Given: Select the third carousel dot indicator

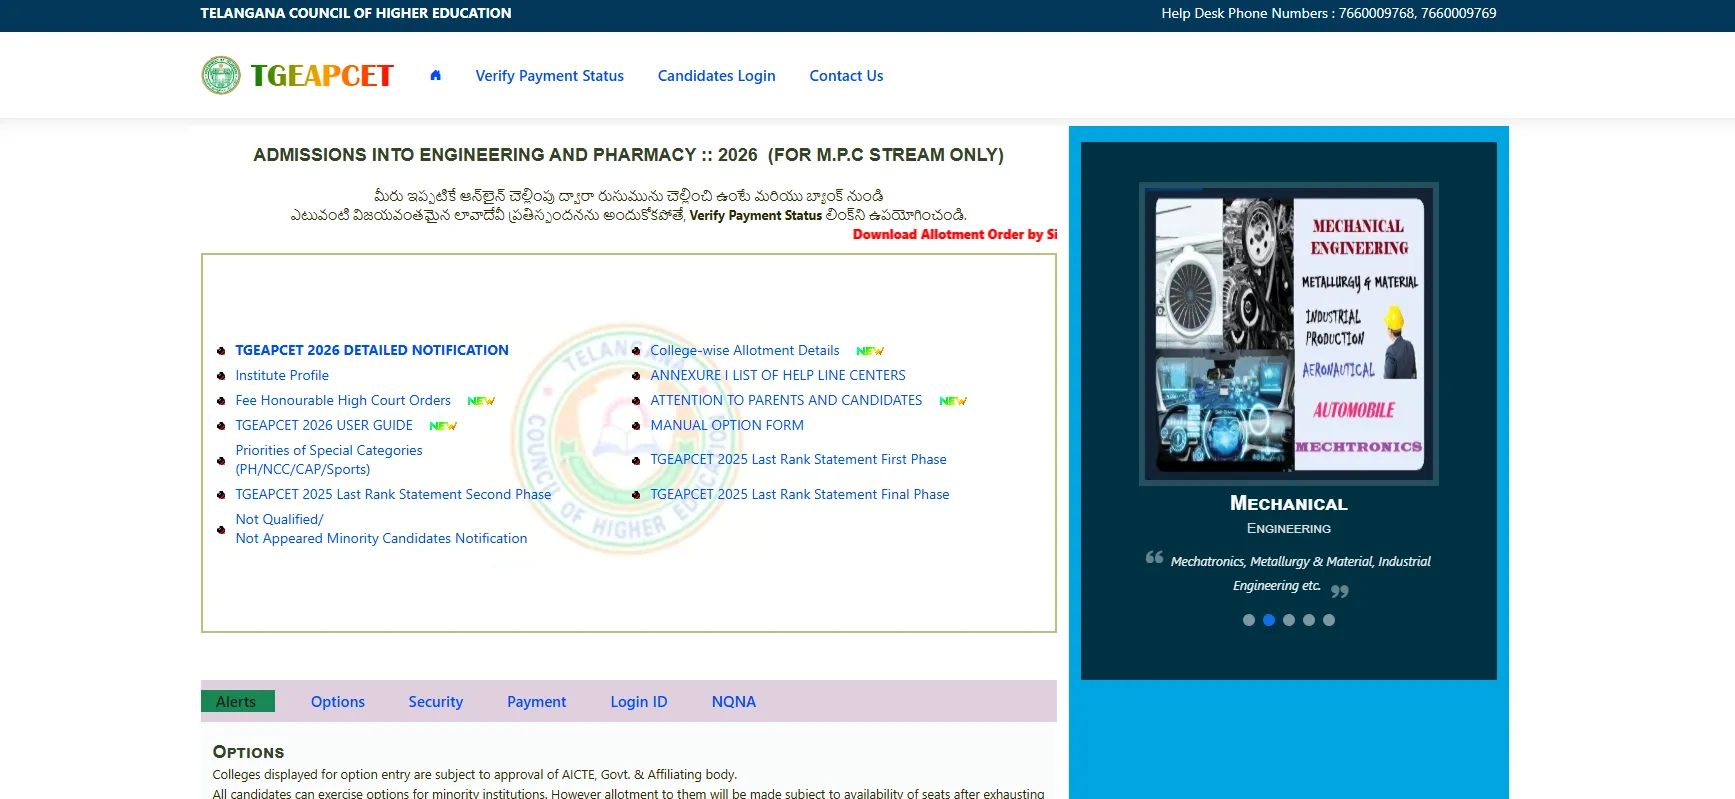Looking at the screenshot, I should (1289, 620).
